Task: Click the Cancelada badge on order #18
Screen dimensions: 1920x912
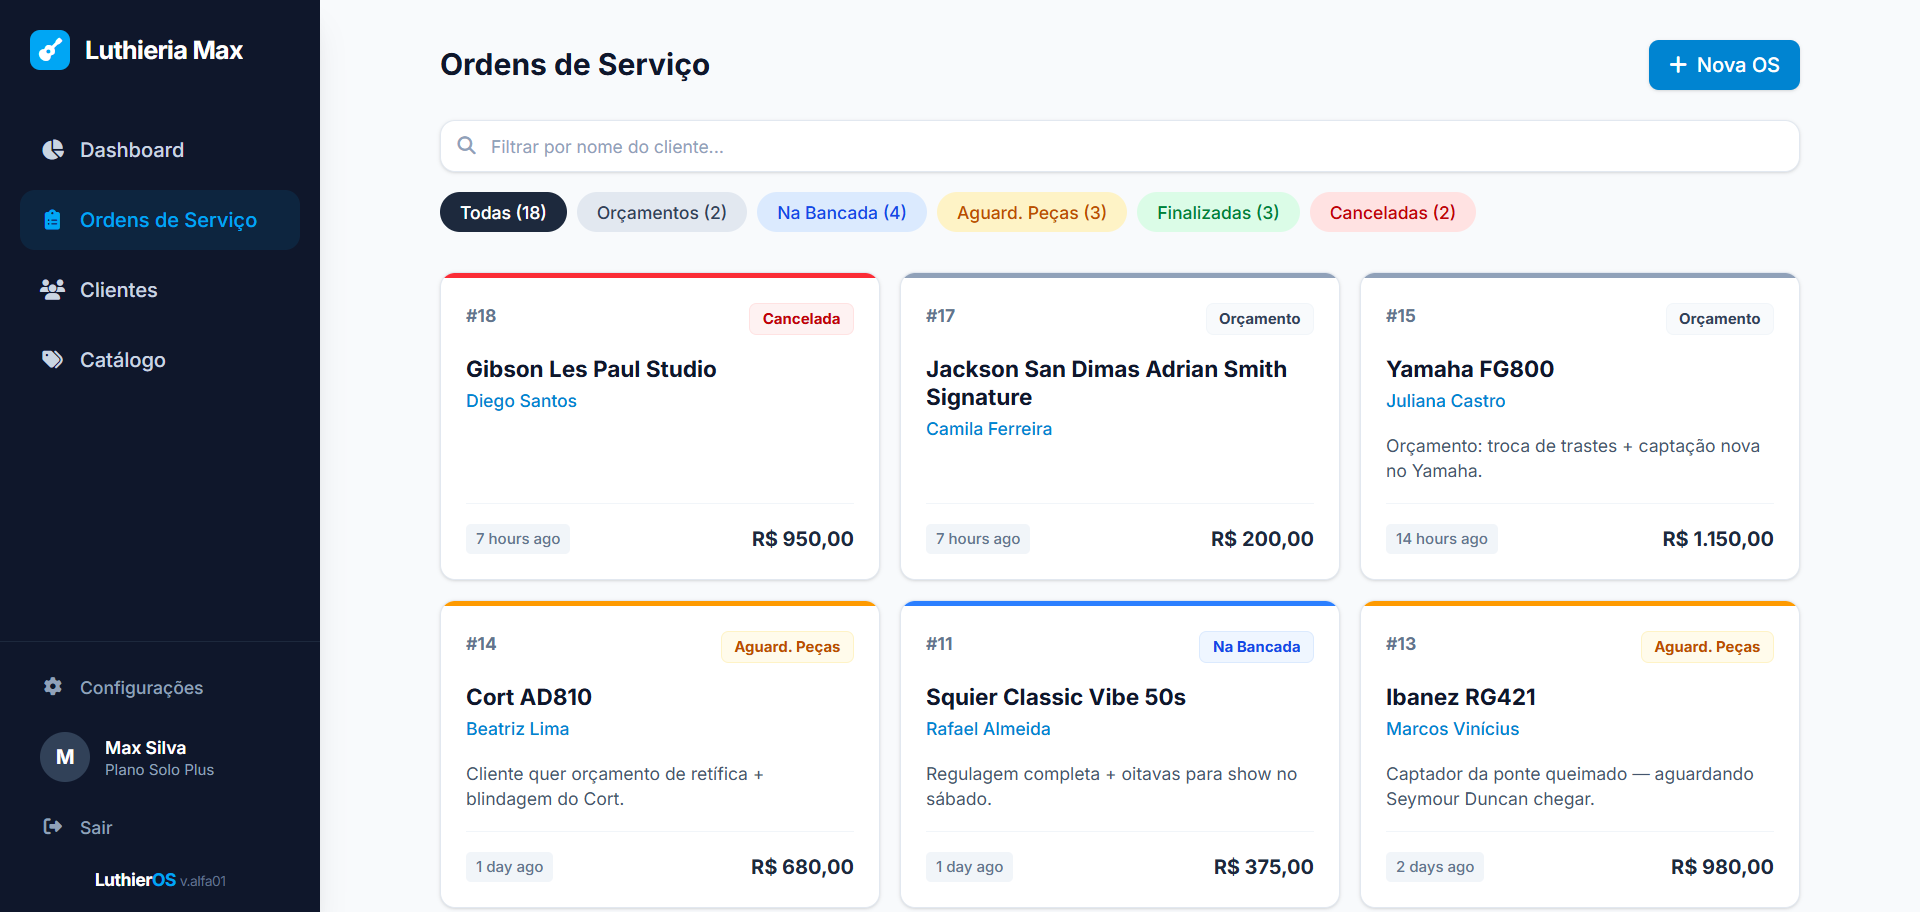Action: click(x=801, y=319)
